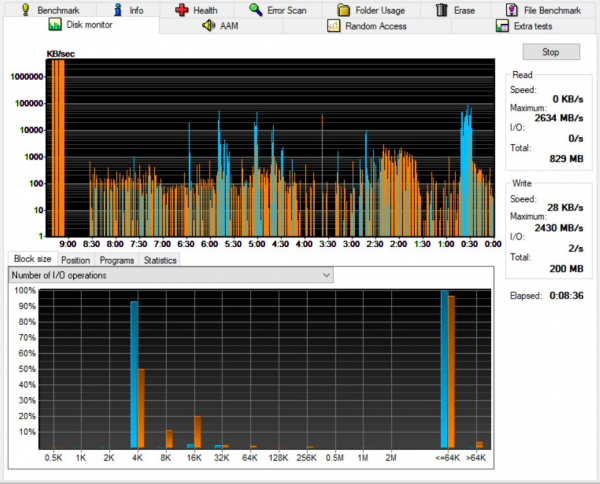Screen dimensions: 600x484
Task: Click the File Benchmark document icon
Action: click(x=511, y=9)
